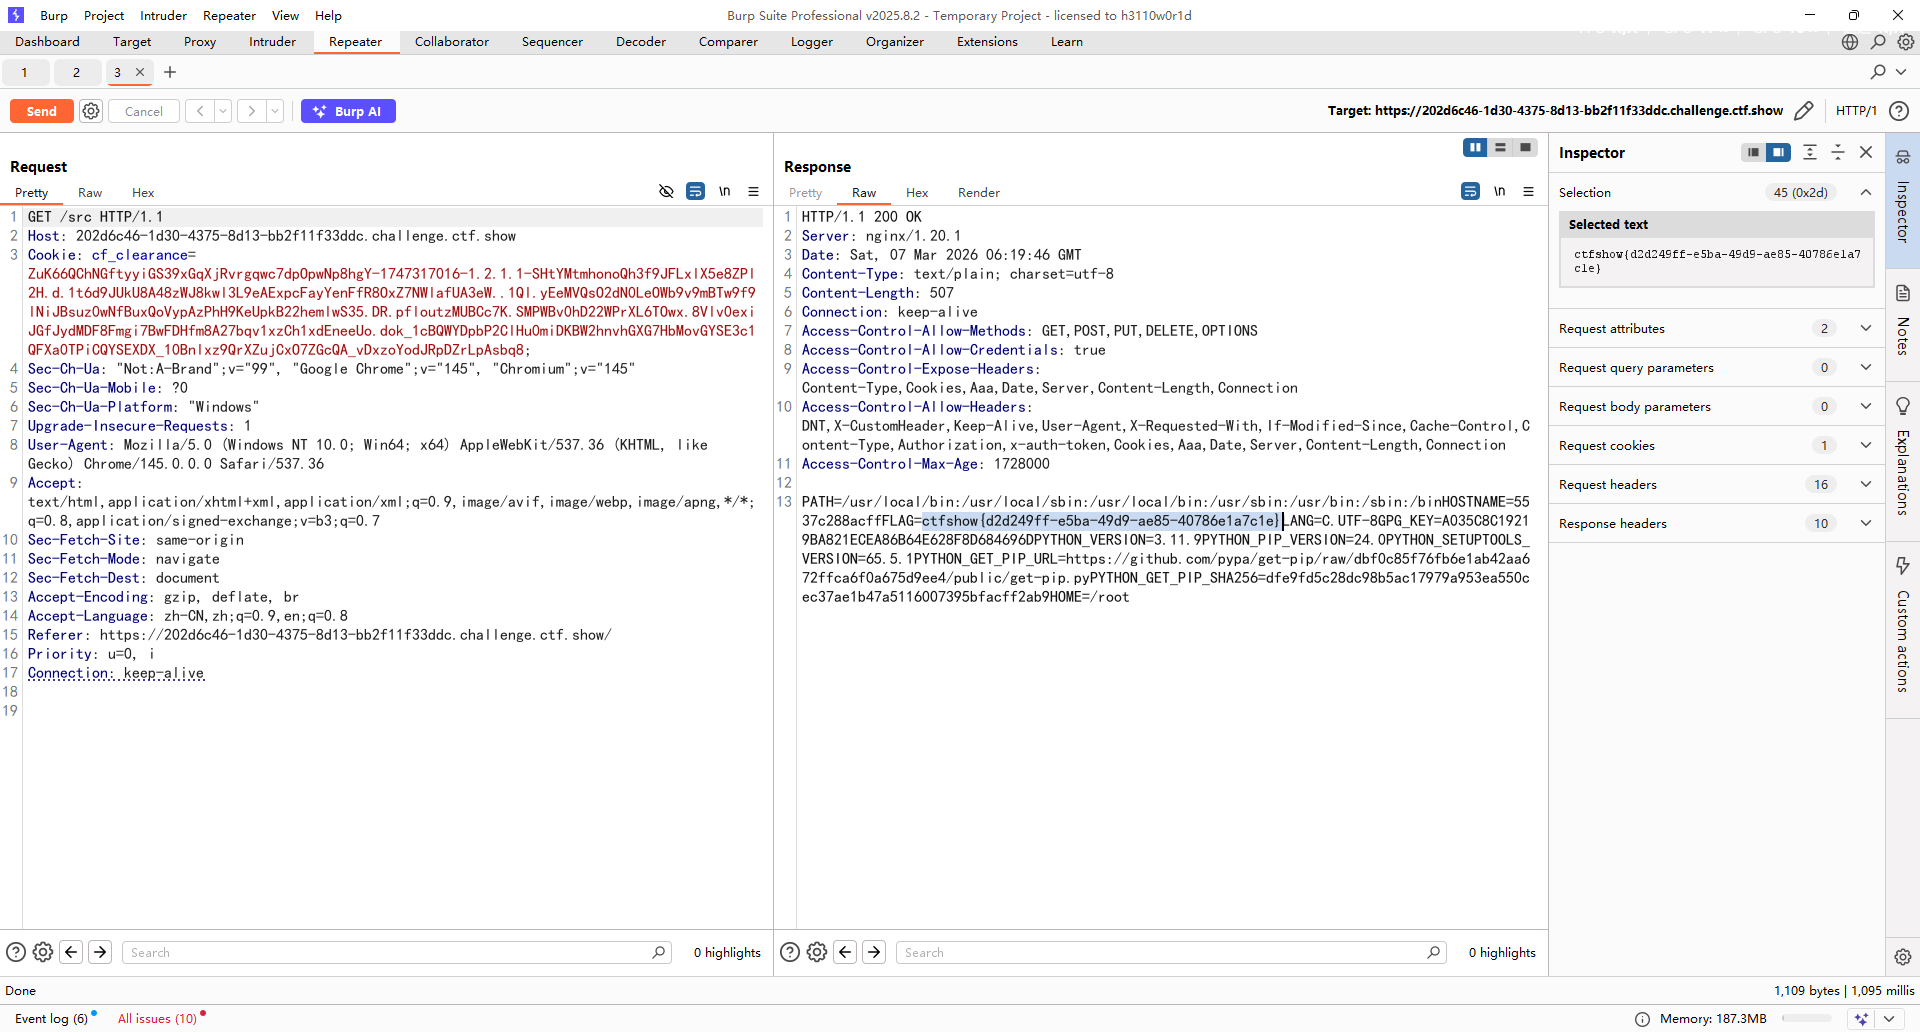1920x1032 pixels.
Task: Expand the Request headers section
Action: click(1865, 484)
